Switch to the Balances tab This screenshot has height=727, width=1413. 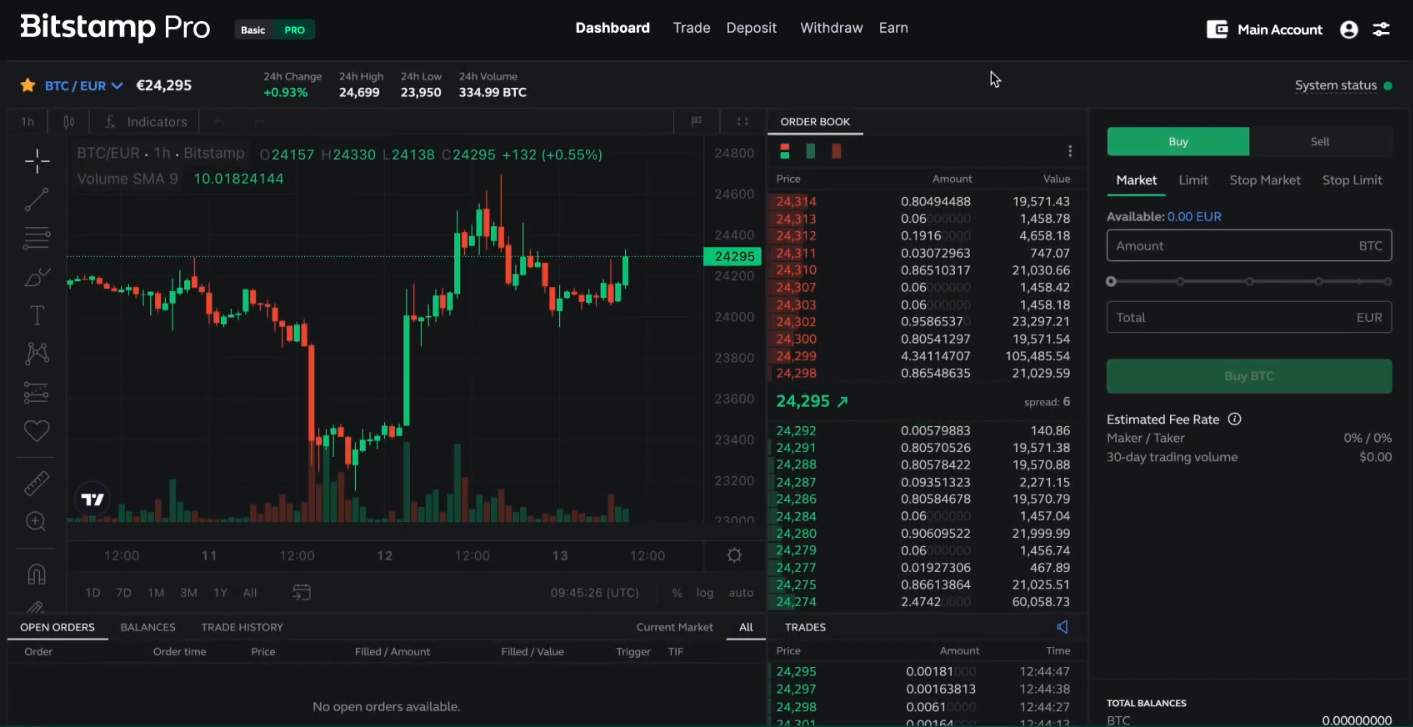point(148,627)
